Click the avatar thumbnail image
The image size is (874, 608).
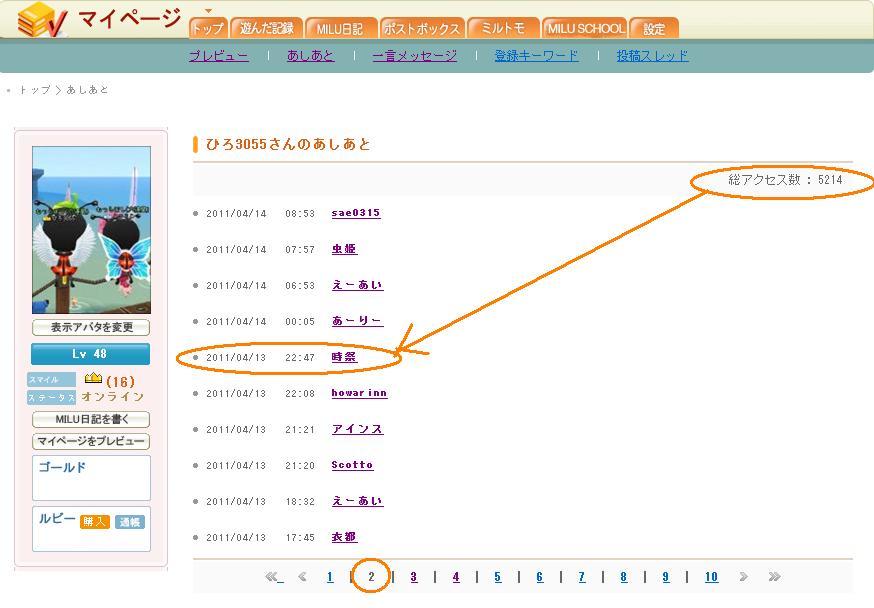coord(91,230)
